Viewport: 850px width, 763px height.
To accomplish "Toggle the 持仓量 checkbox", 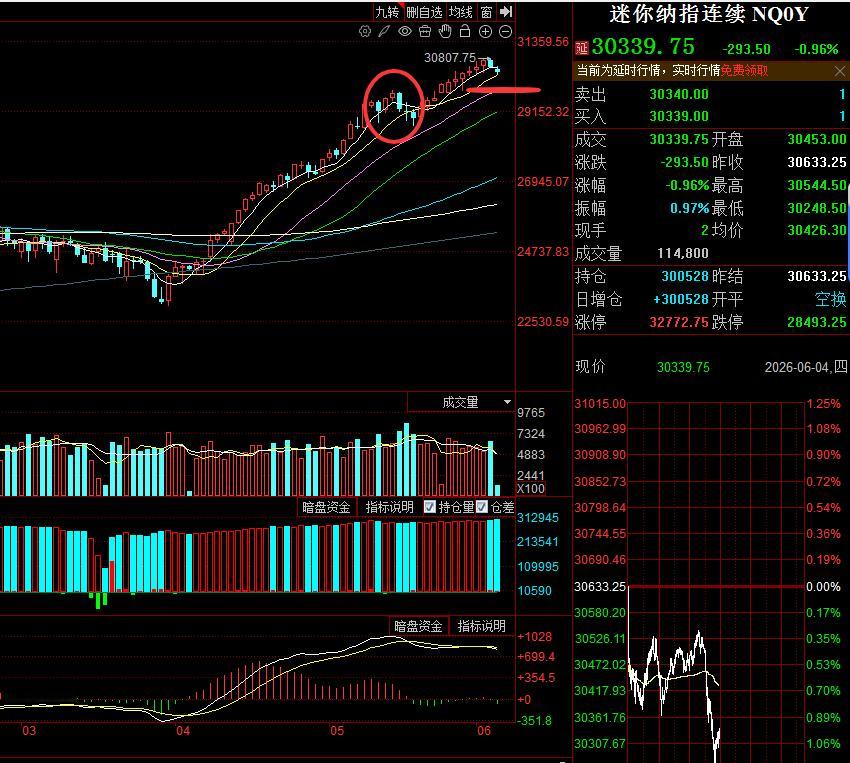I will (x=430, y=507).
